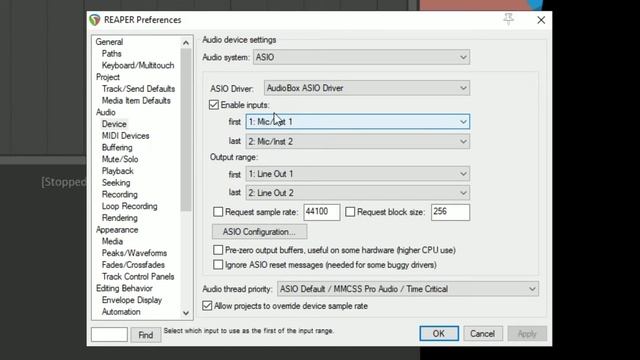Toggle Allow projects to override device sample rate

tap(207, 306)
